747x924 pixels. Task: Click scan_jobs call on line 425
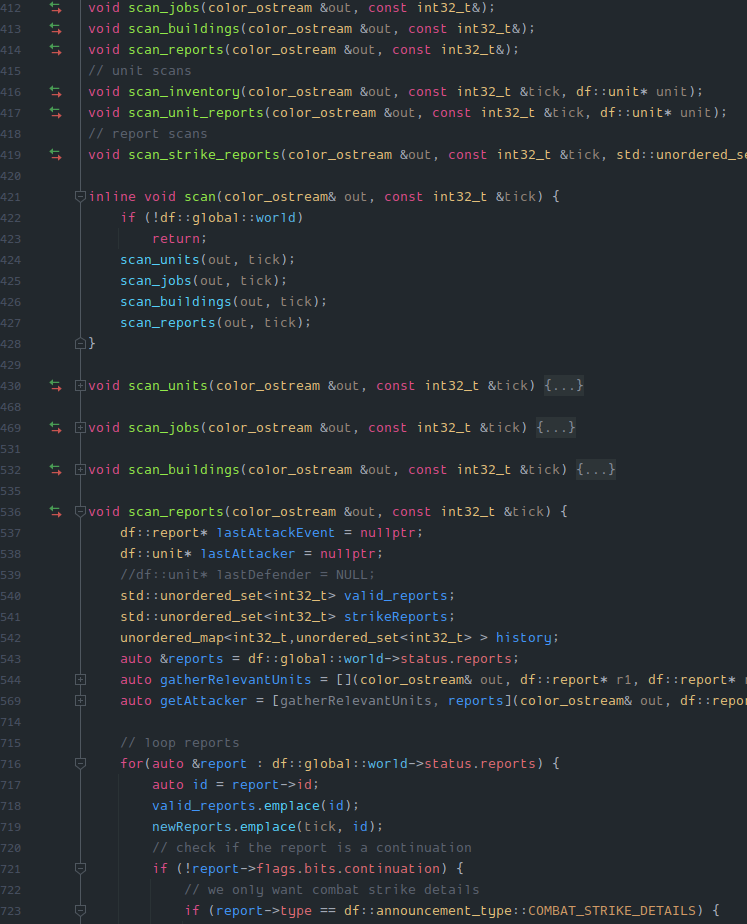[156, 280]
